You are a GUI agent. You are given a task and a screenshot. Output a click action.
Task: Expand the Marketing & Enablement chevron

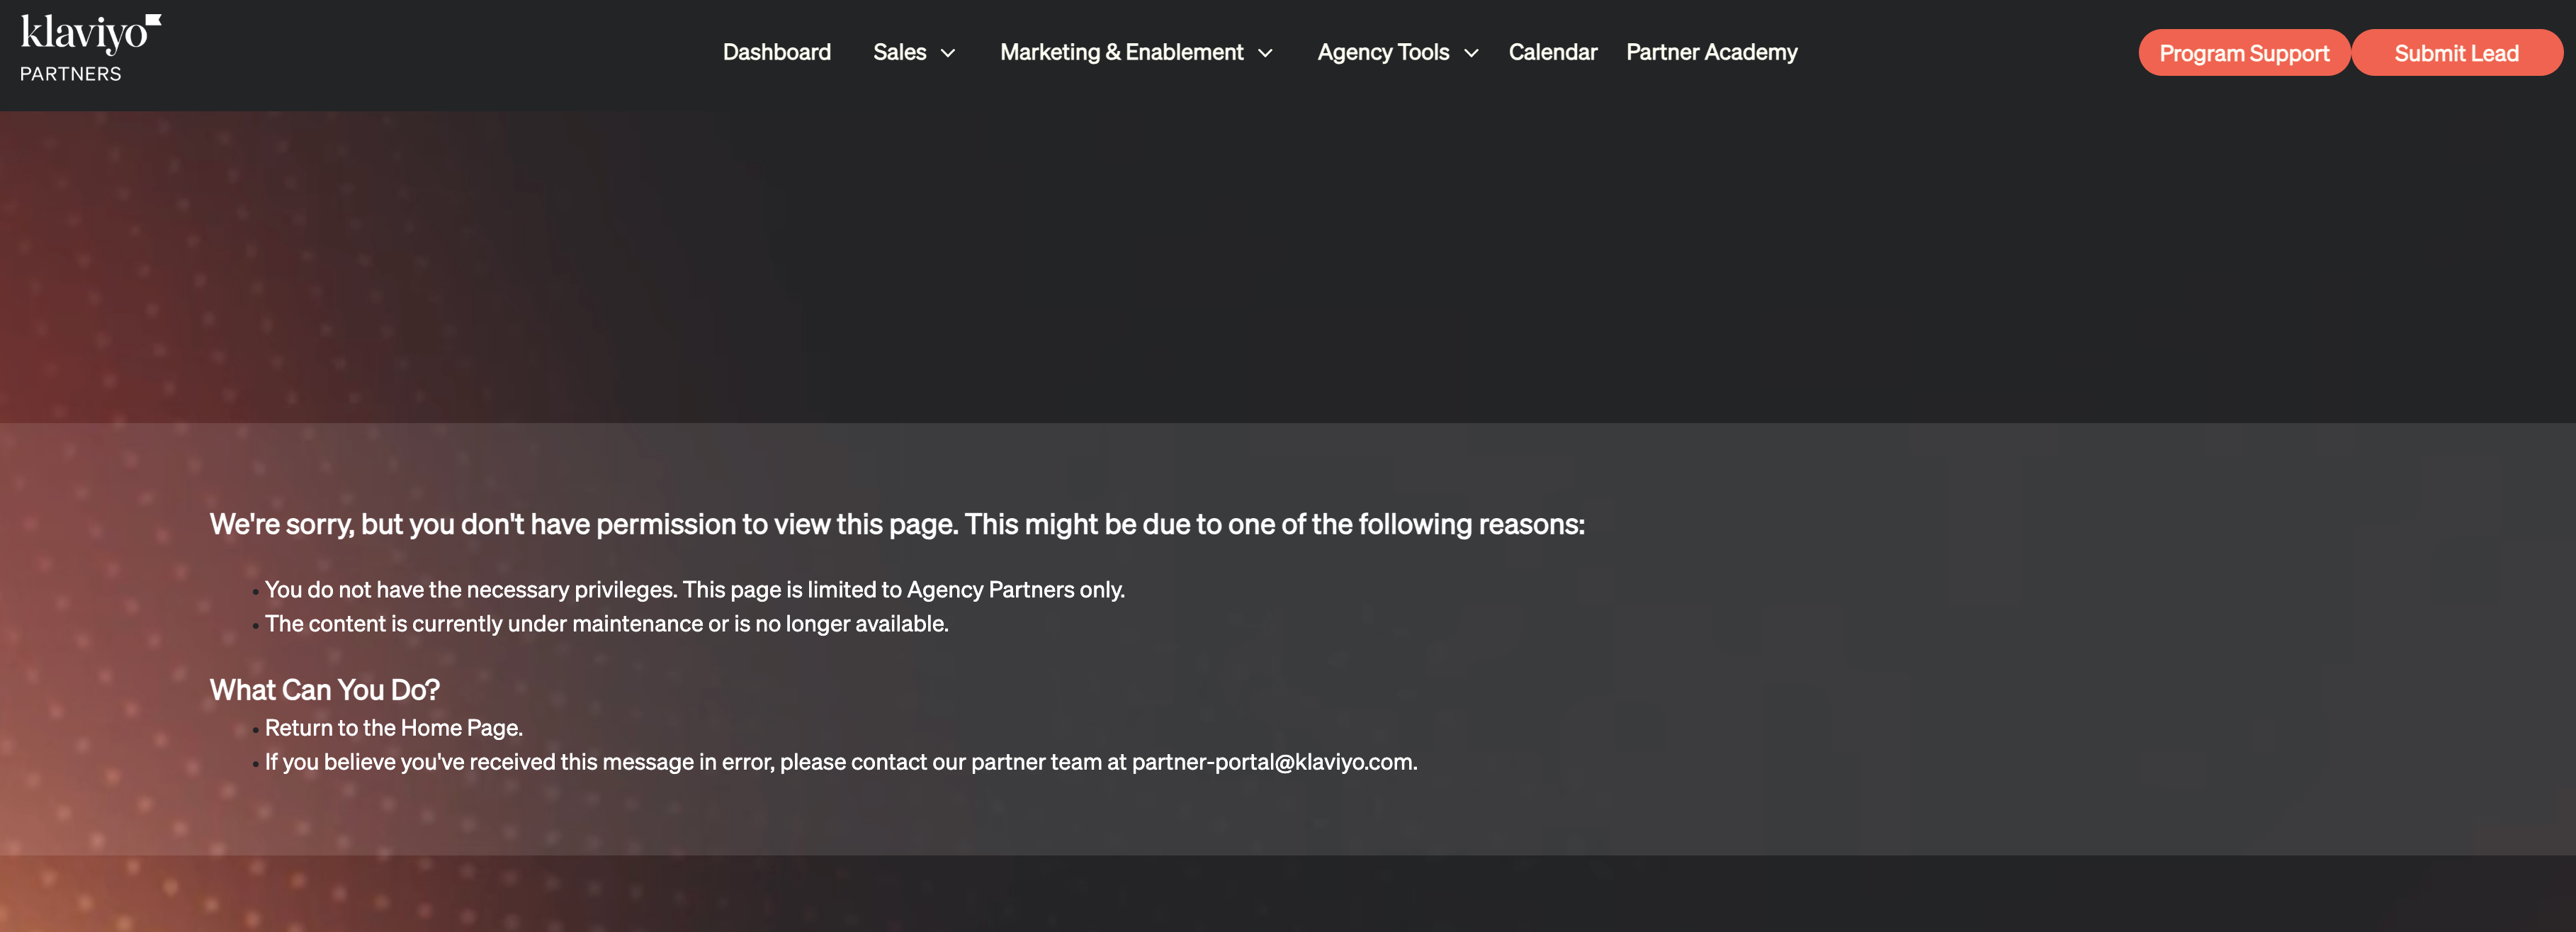tap(1265, 53)
